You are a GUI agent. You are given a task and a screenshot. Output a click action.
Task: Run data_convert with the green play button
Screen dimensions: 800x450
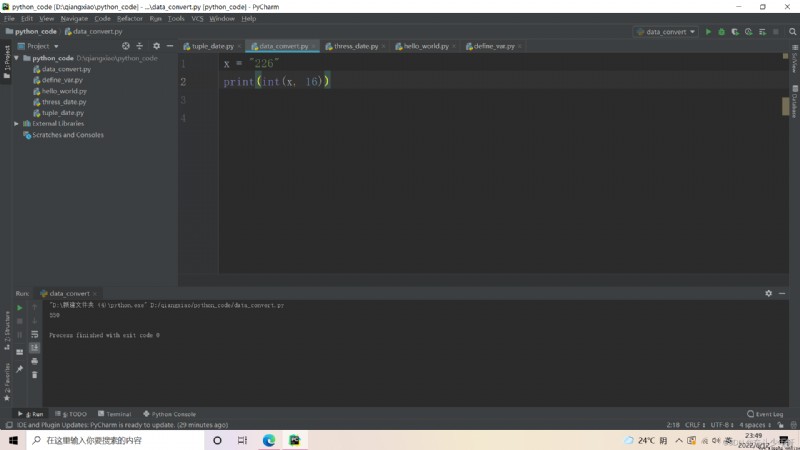click(x=708, y=32)
